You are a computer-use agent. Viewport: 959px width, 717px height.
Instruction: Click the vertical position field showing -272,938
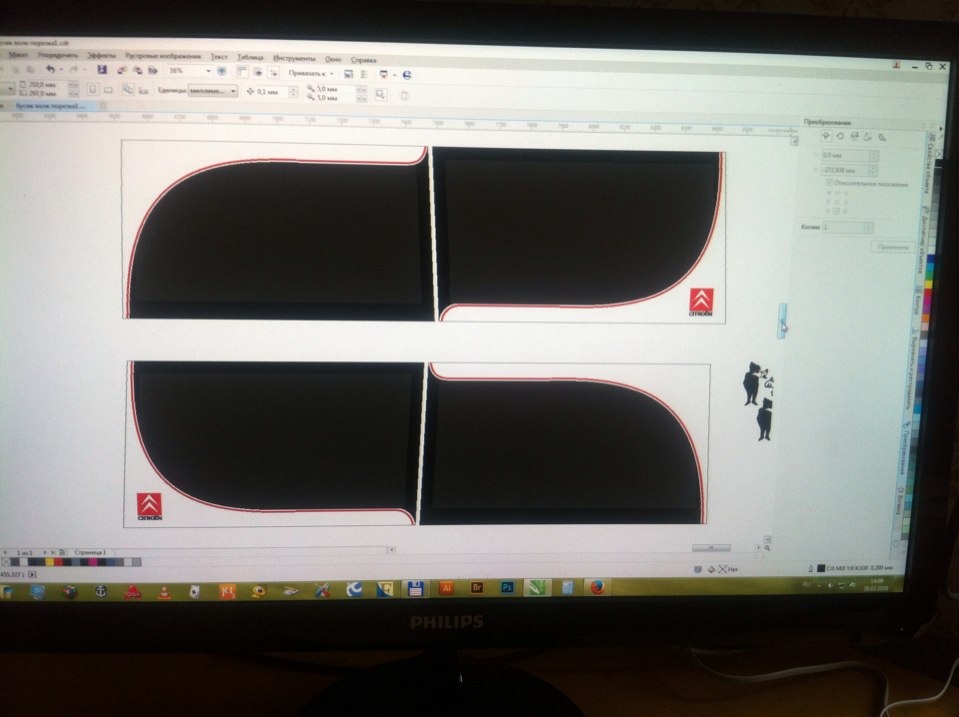(850, 171)
